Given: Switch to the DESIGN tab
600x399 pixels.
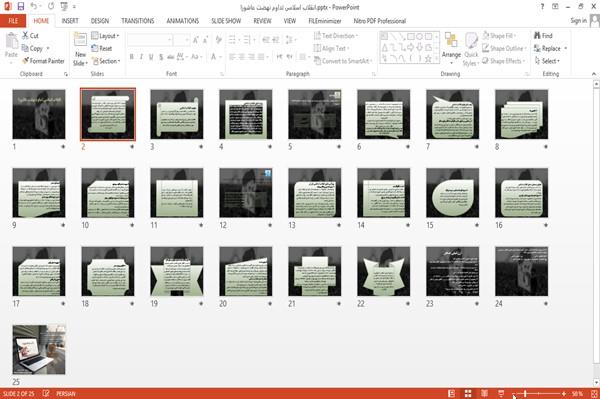Looking at the screenshot, I should (x=99, y=21).
